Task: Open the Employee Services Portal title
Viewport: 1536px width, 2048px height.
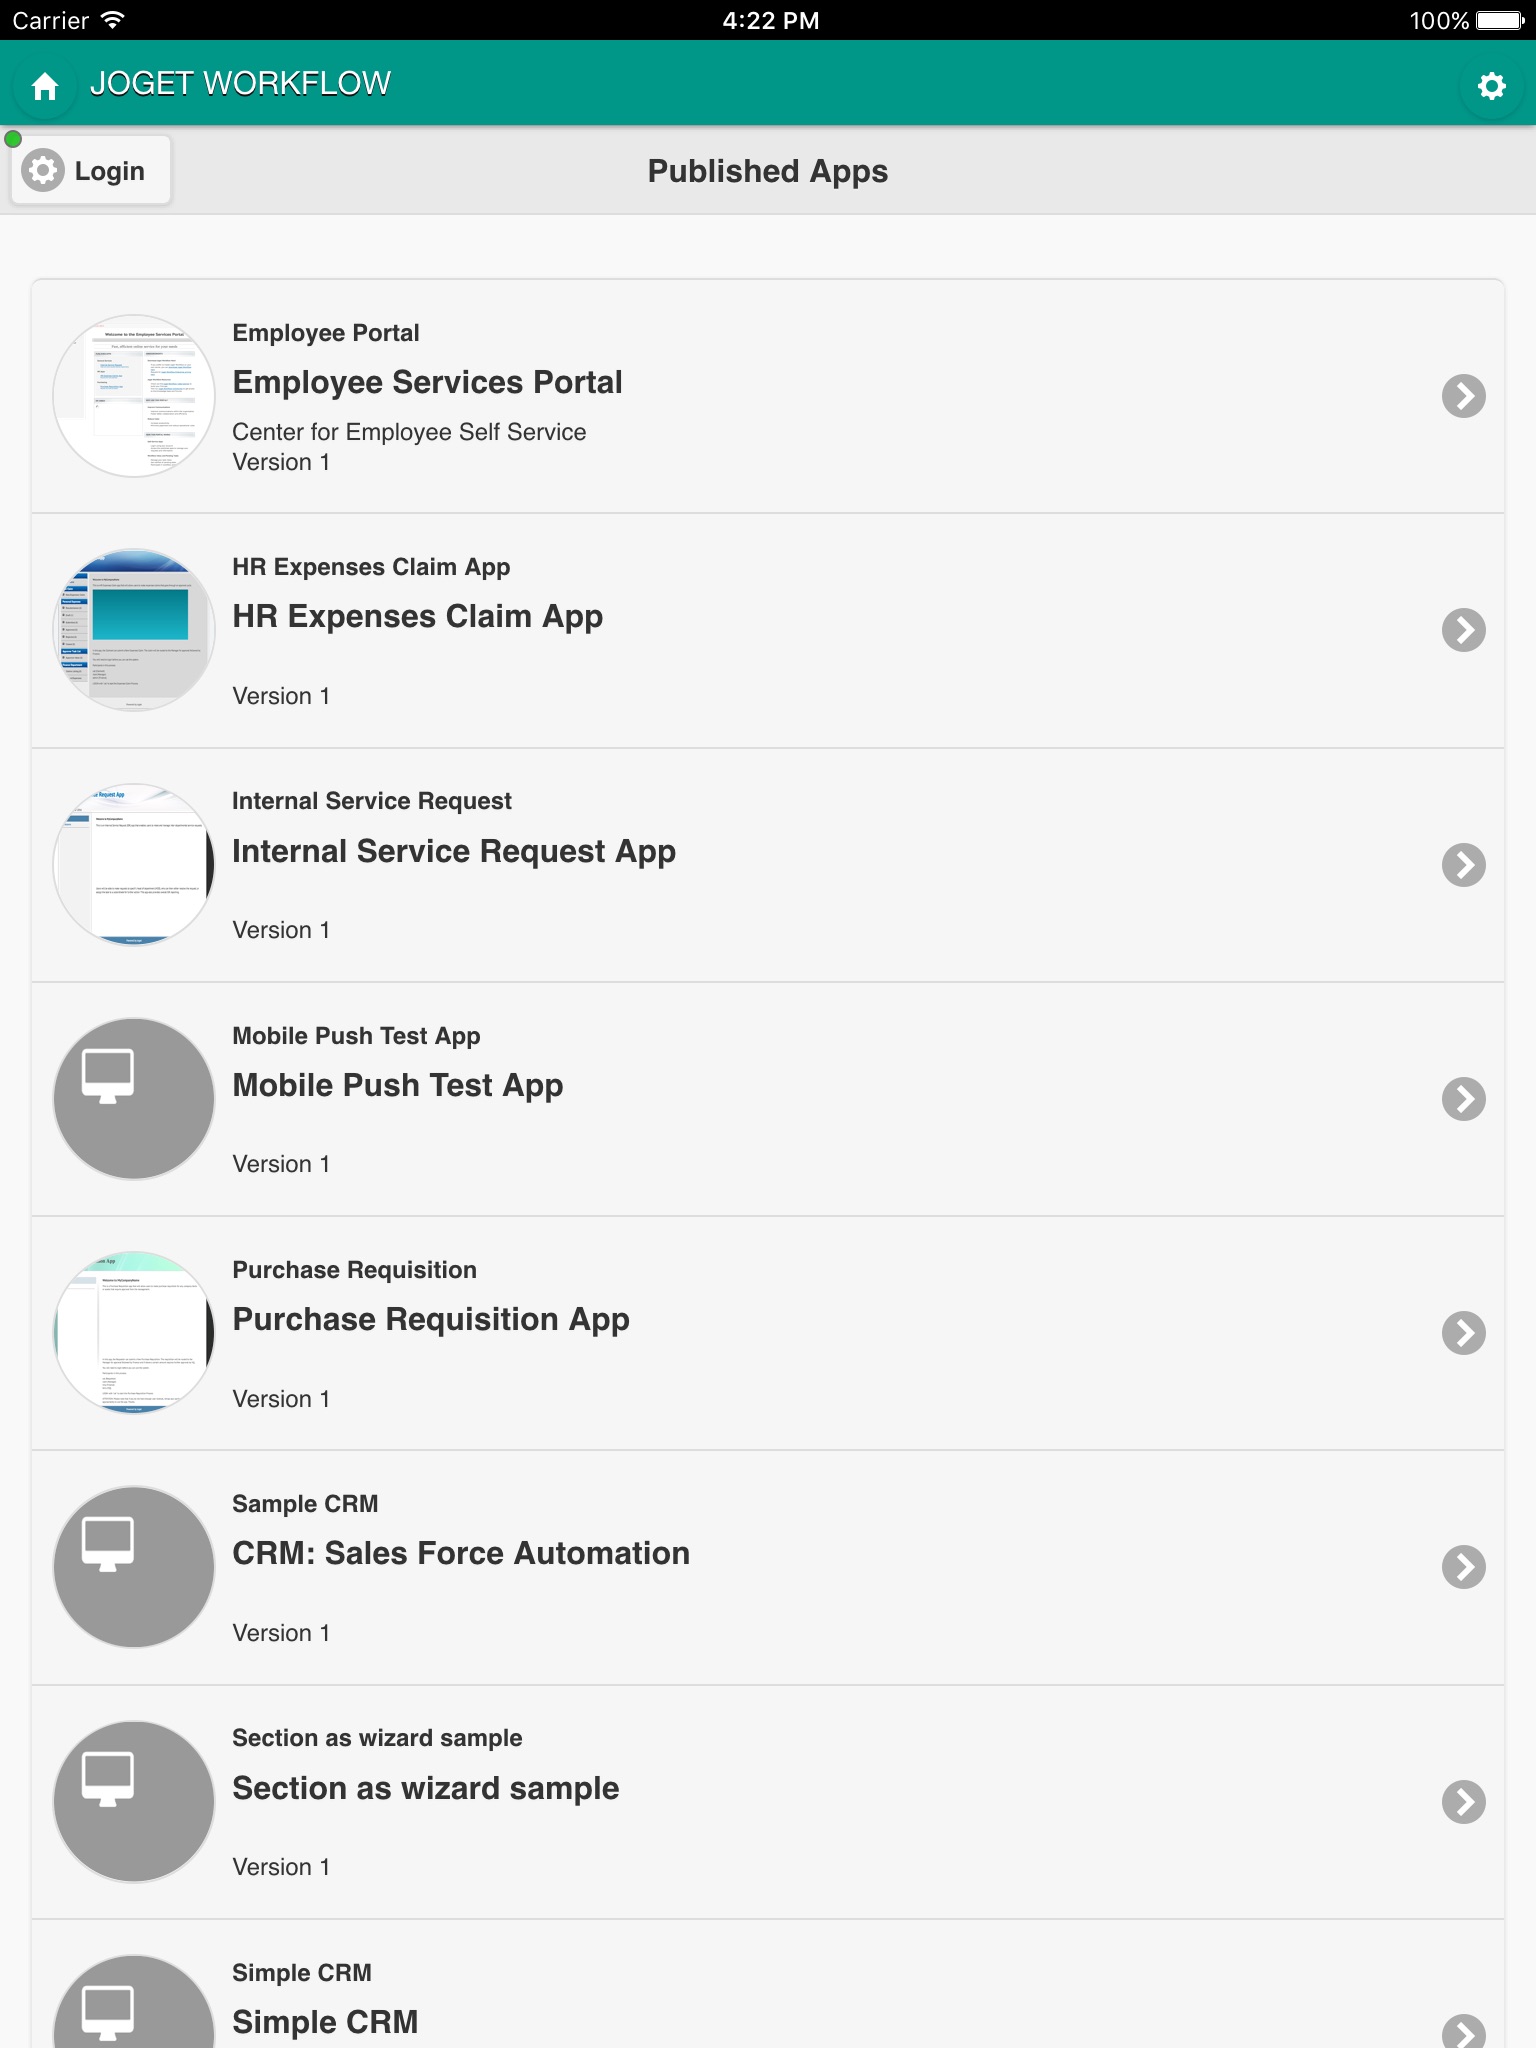Action: click(427, 382)
